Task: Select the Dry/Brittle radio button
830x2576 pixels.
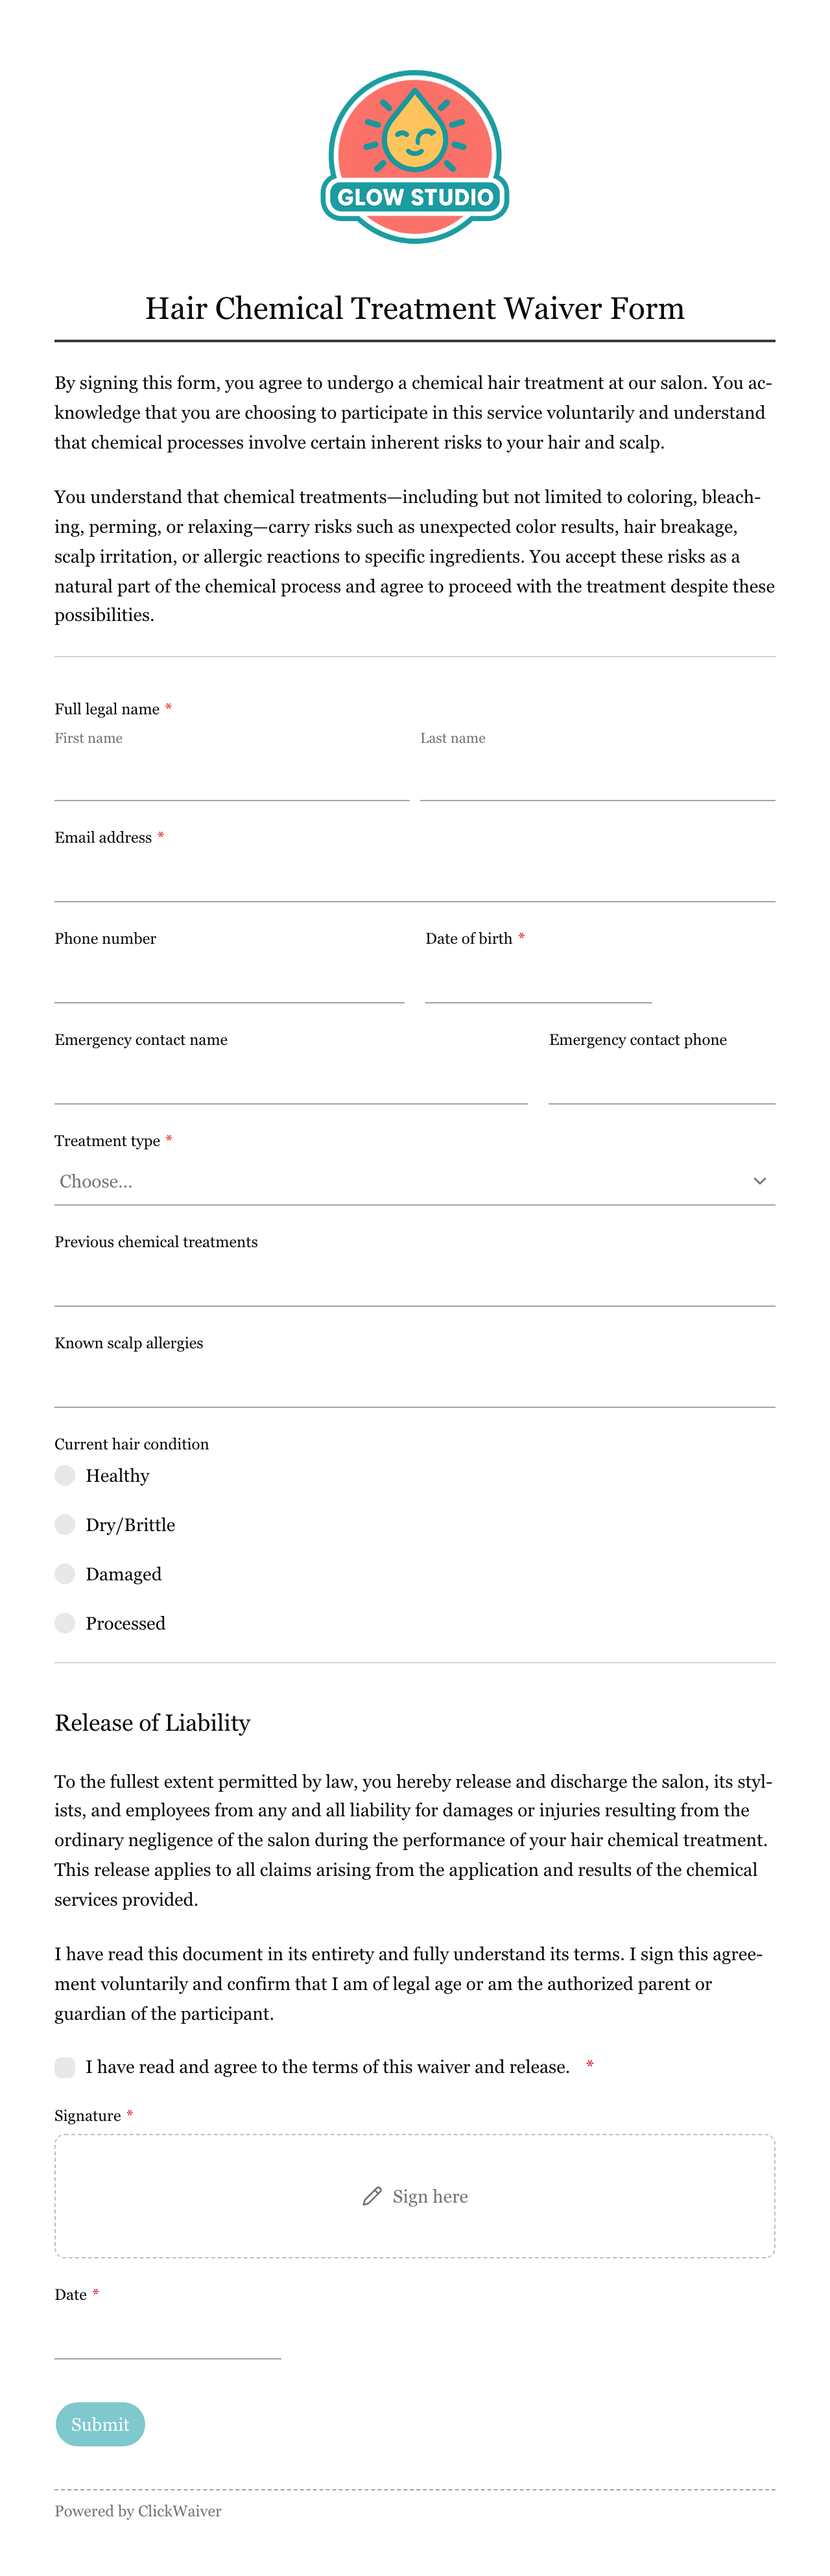Action: 65,1524
